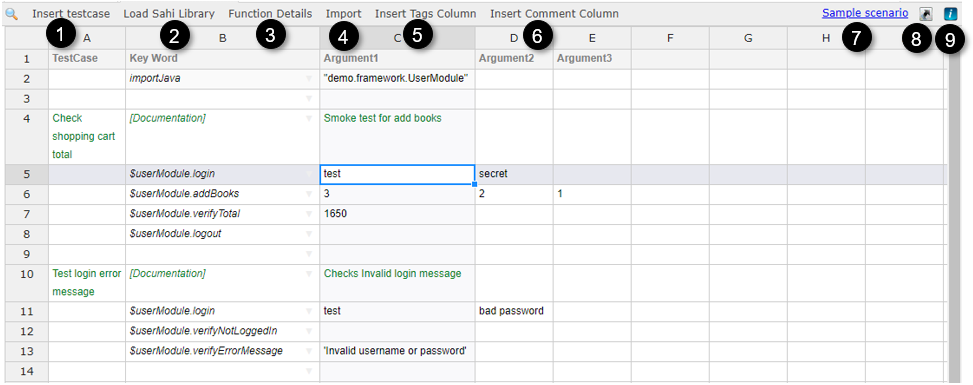973x385 pixels.
Task: Select column header B
Action: point(223,38)
